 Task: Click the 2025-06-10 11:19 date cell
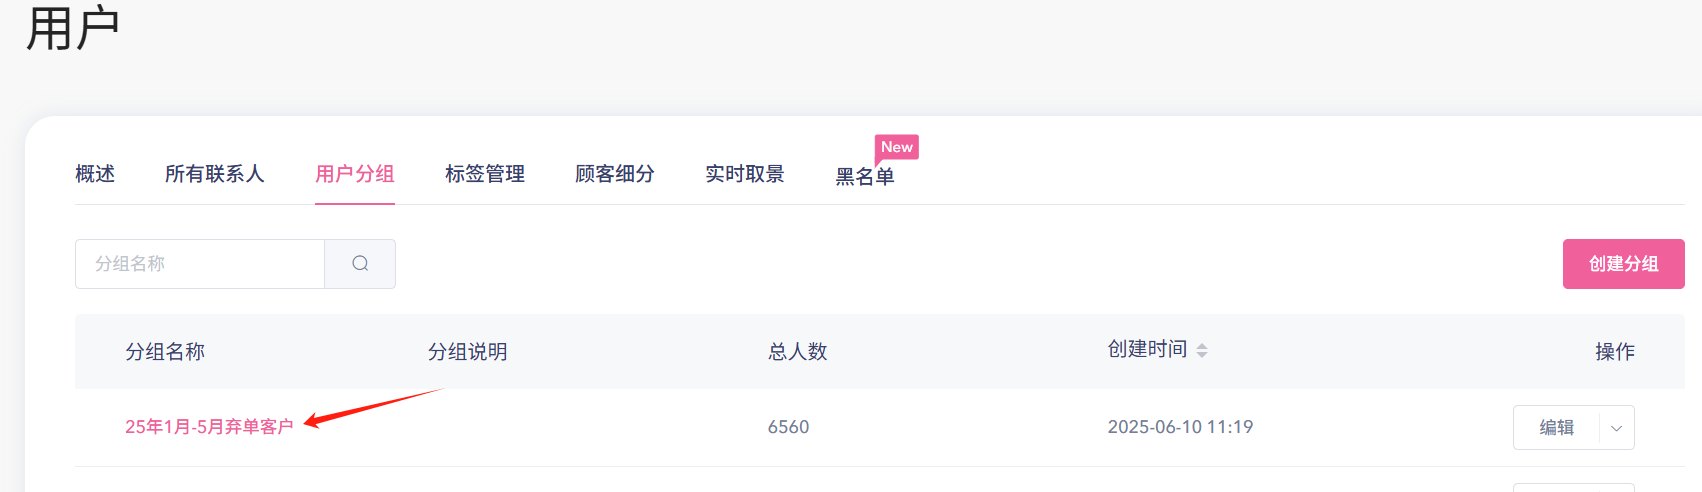coord(1180,427)
